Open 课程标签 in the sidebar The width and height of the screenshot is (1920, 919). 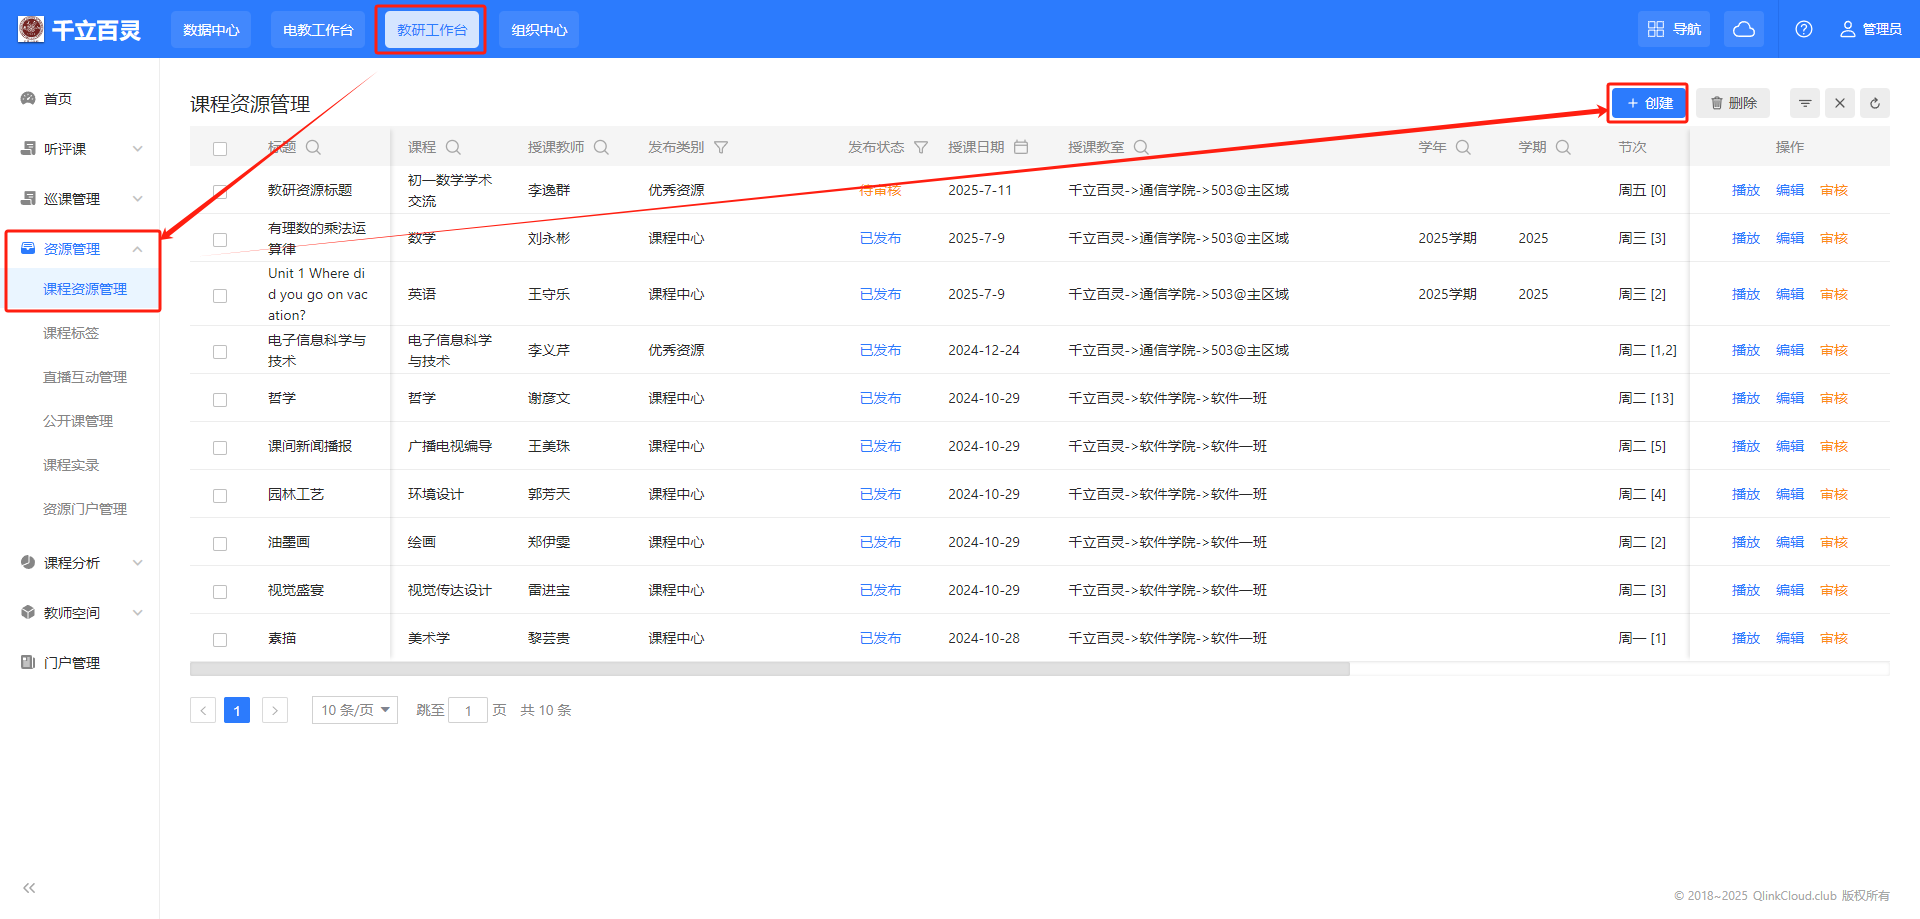pos(71,333)
